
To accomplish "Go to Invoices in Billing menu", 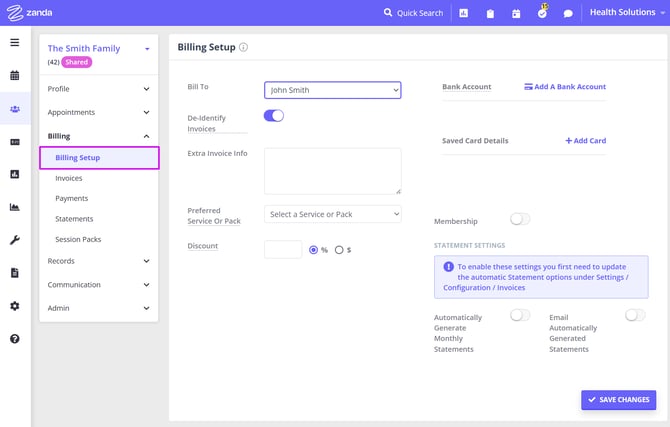I will (69, 178).
